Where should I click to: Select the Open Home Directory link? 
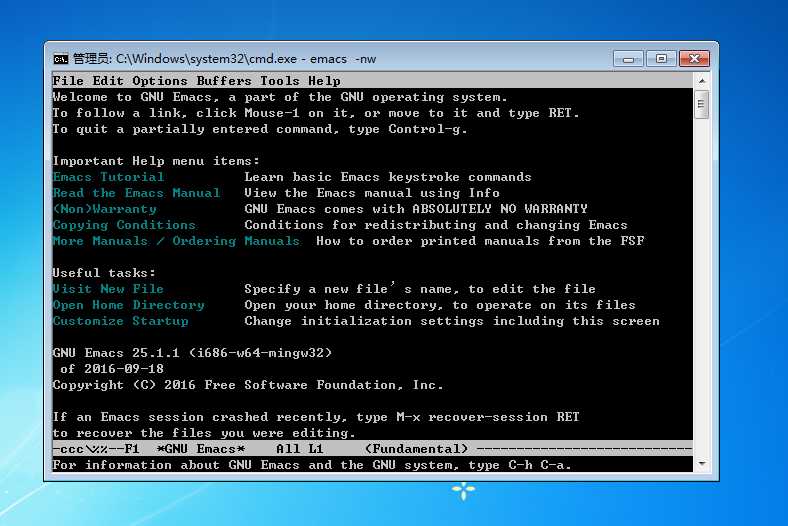tap(128, 305)
